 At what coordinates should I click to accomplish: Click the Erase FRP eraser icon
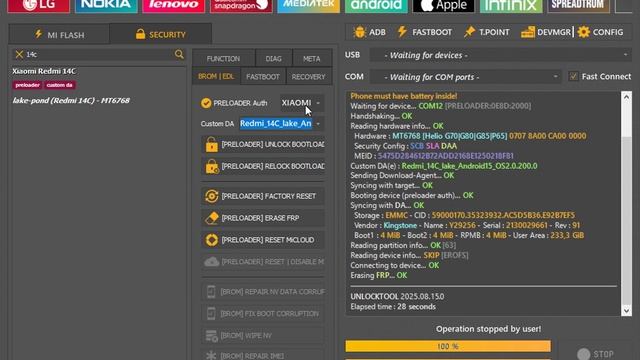click(x=211, y=218)
